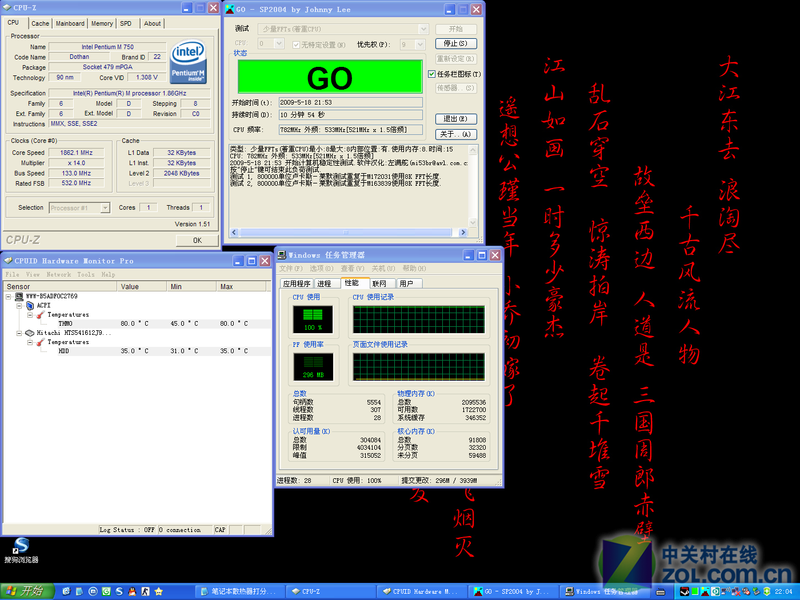
Task: Click the computer node icon in Hardware Monitor
Action: (19, 296)
